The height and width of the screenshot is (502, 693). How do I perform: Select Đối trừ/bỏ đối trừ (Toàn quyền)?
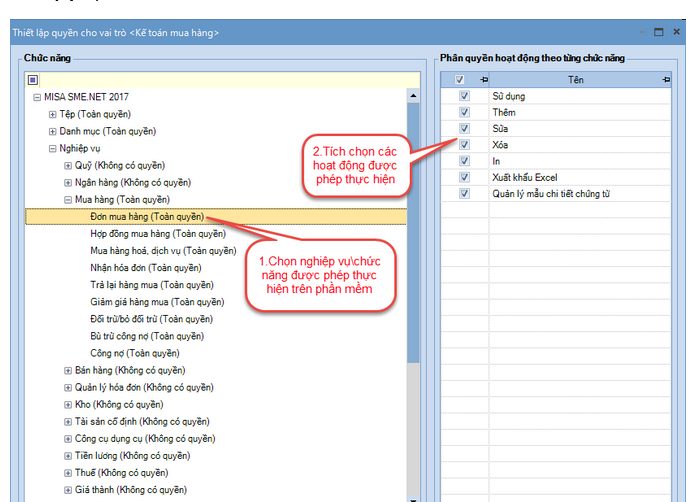[151, 319]
